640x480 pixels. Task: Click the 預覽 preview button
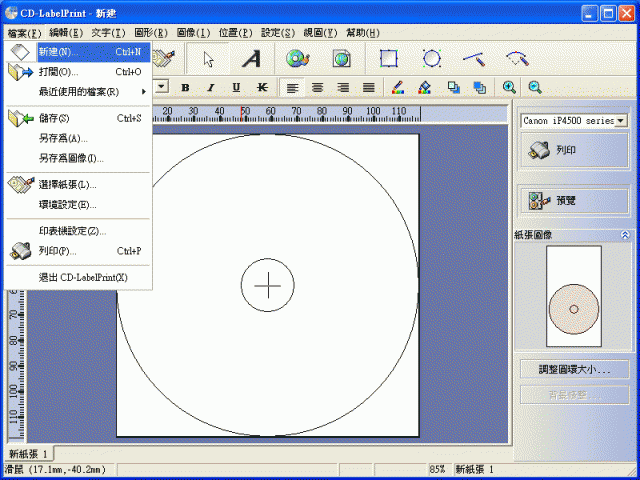point(574,199)
